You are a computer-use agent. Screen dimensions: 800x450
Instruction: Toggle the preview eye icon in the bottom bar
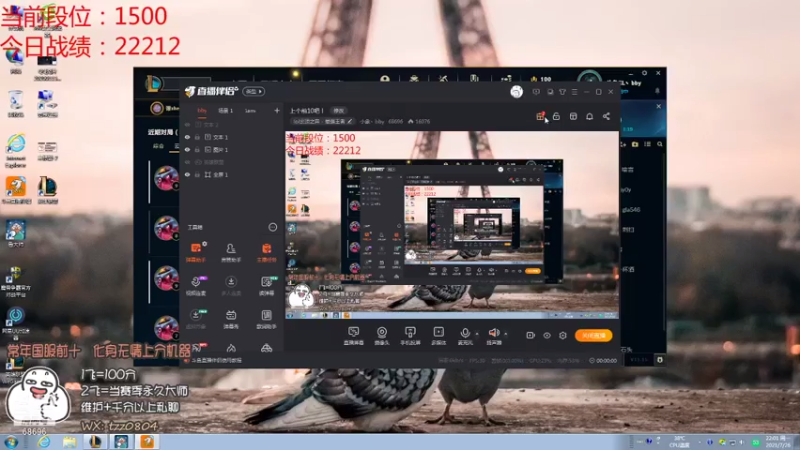pyautogui.click(x=547, y=335)
